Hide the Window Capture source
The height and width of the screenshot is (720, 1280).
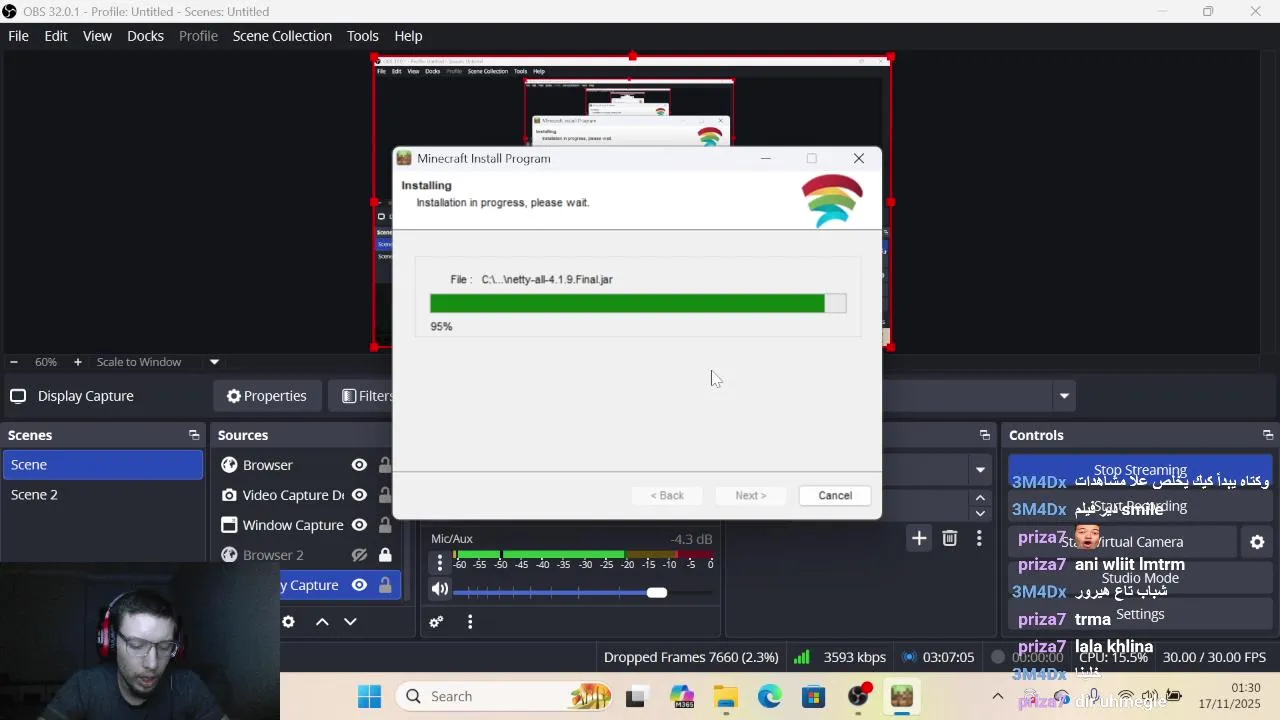click(x=359, y=525)
